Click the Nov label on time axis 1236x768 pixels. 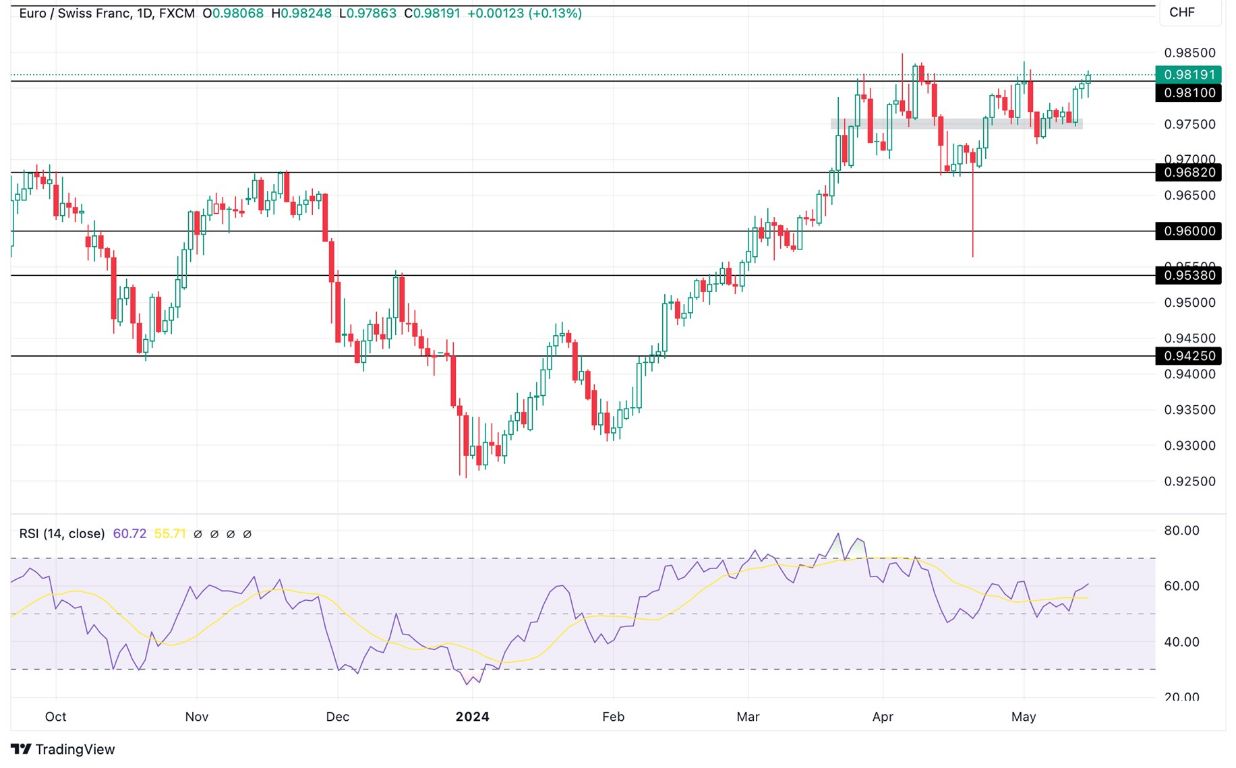pyautogui.click(x=197, y=717)
